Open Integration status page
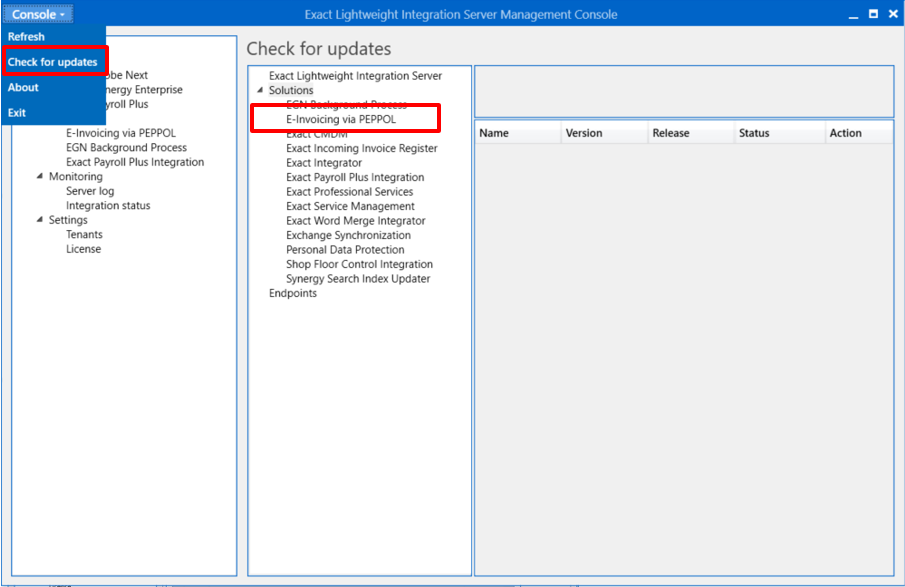This screenshot has height=587, width=905. pos(108,205)
